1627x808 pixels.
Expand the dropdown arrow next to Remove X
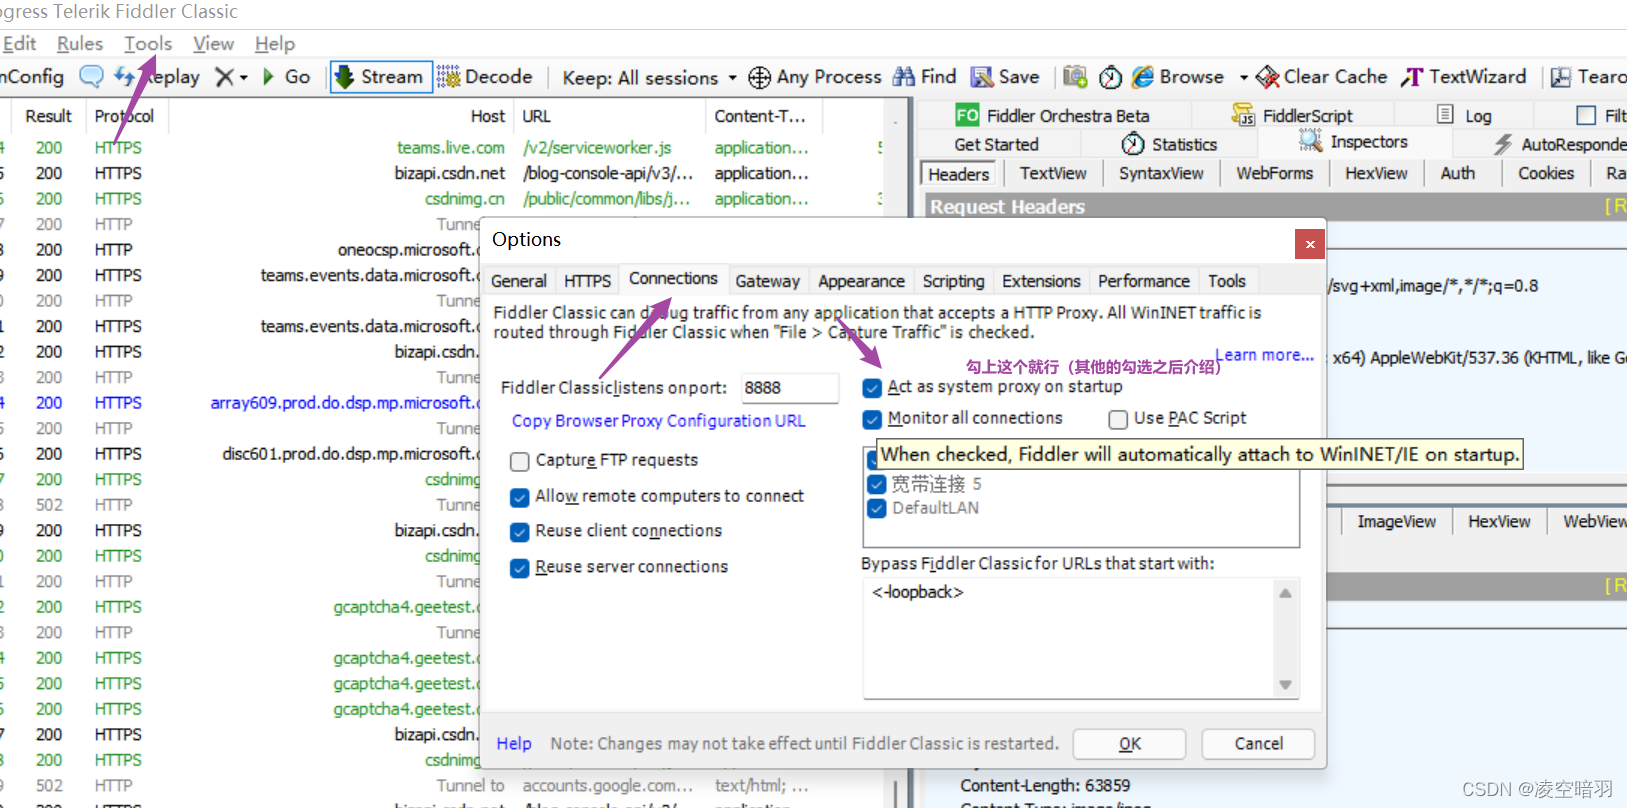tap(244, 77)
